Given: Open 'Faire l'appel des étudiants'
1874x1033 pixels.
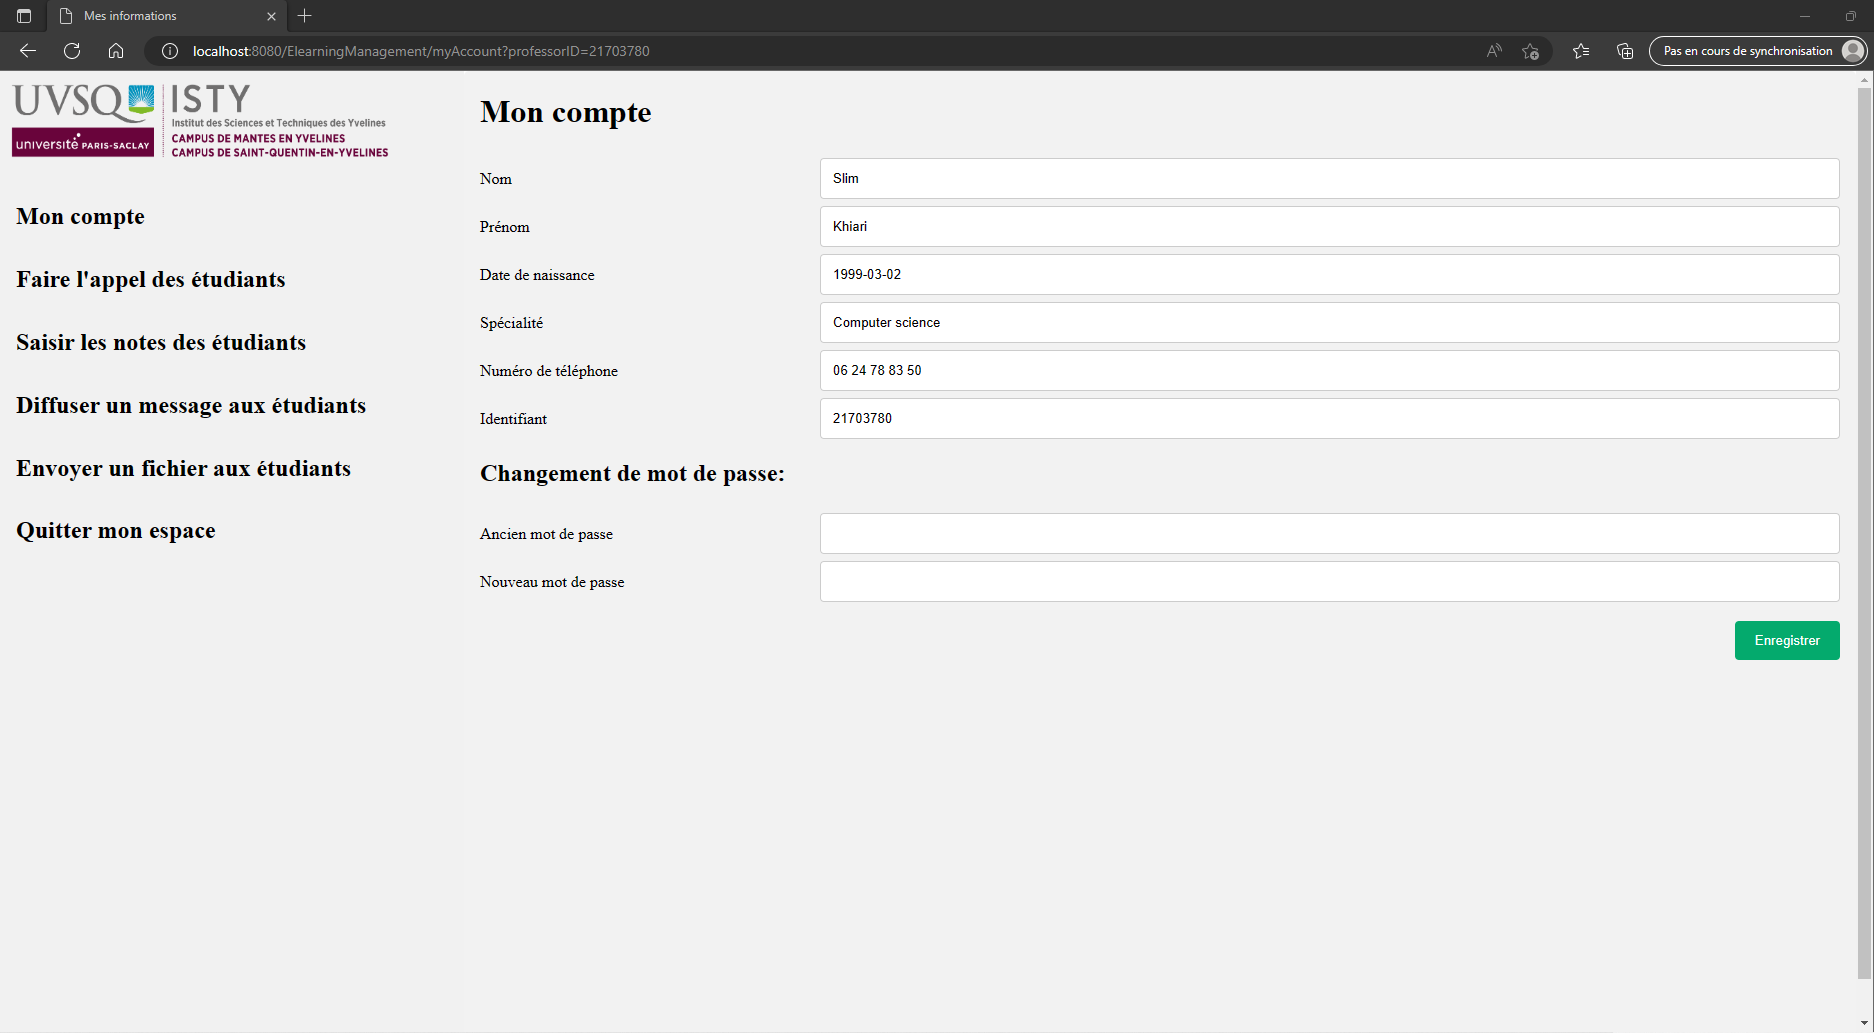Looking at the screenshot, I should coord(150,280).
